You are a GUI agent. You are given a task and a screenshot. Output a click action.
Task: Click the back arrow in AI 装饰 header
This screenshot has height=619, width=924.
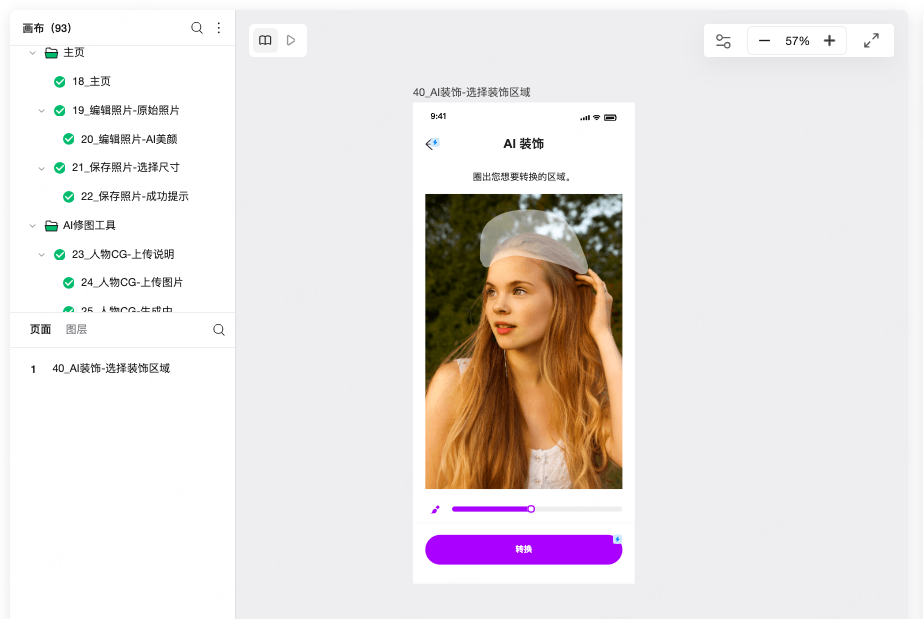pyautogui.click(x=431, y=144)
